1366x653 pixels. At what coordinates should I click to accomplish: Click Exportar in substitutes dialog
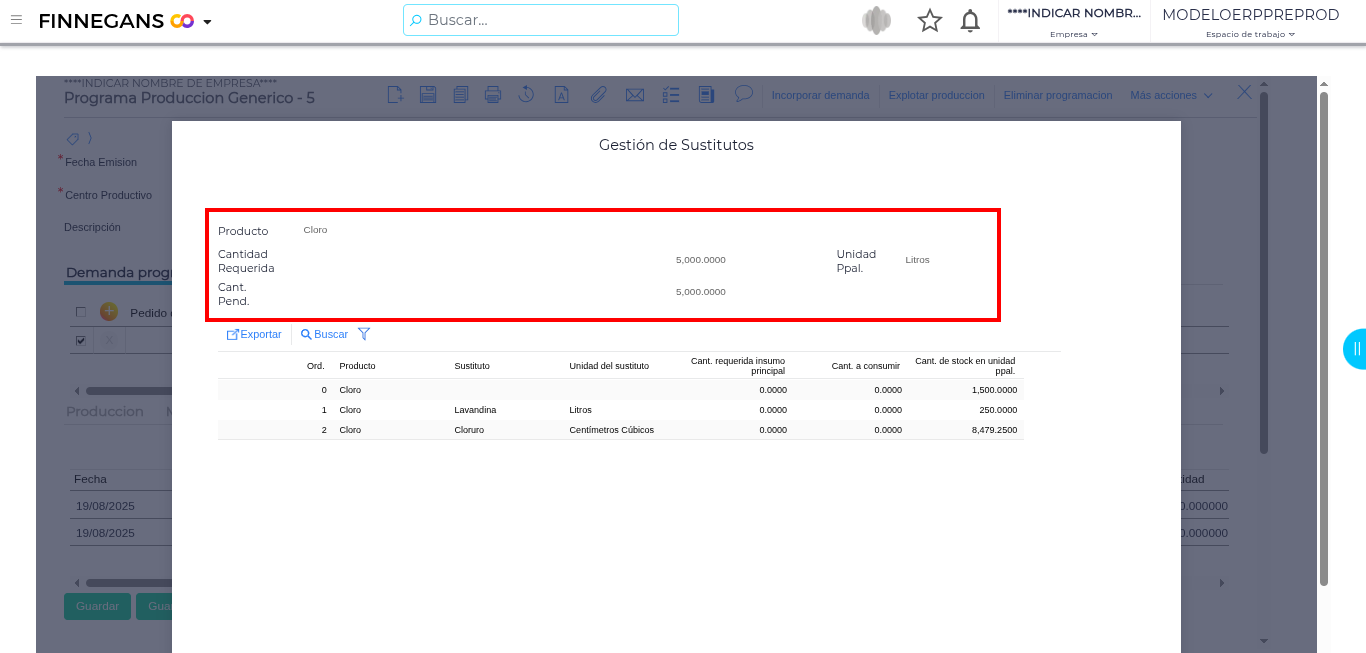point(254,334)
